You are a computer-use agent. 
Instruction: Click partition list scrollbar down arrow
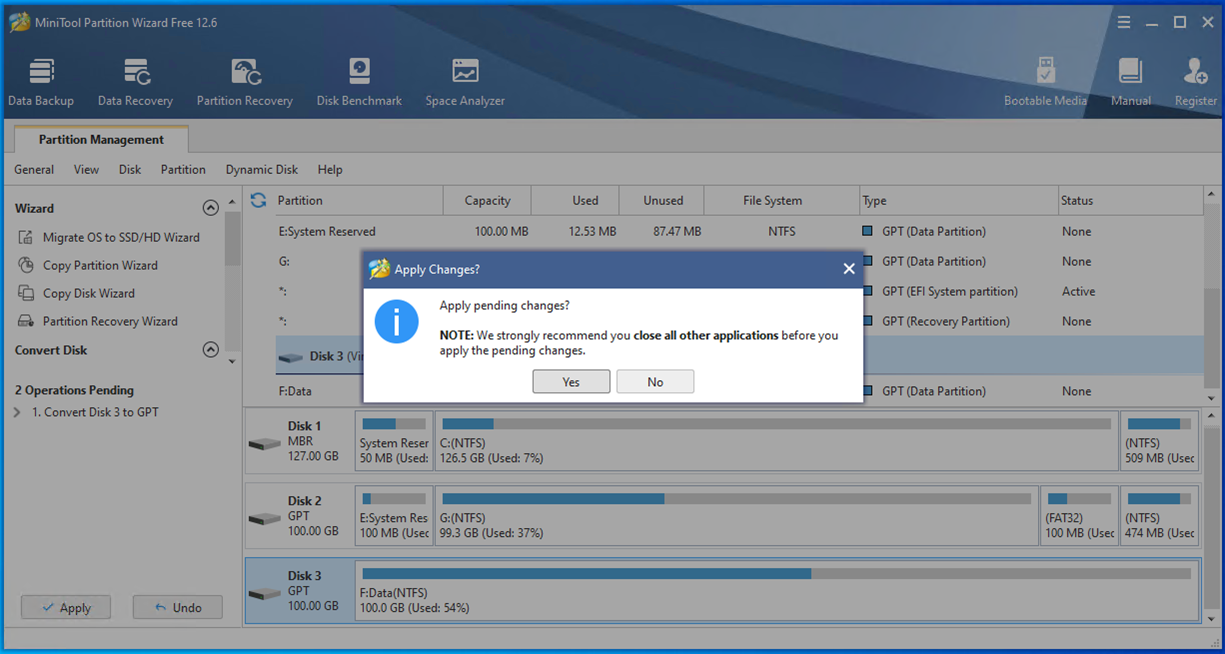coord(1213,398)
